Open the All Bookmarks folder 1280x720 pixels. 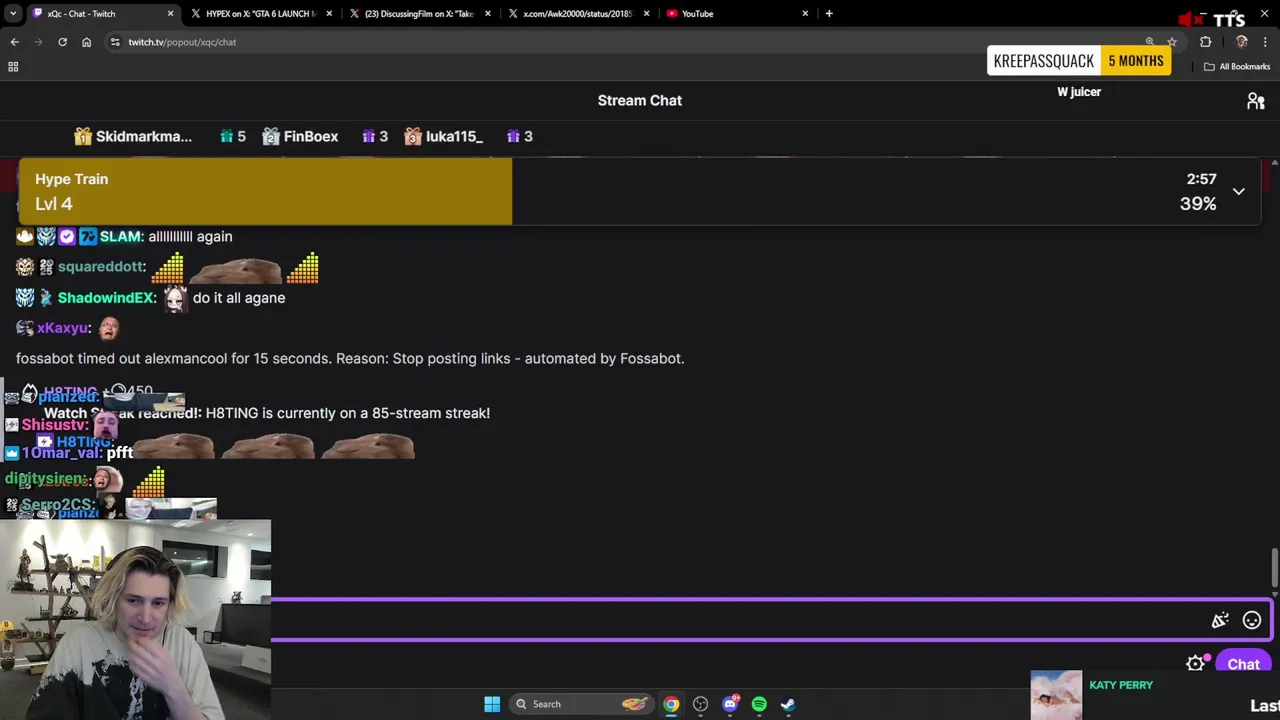click(x=1237, y=67)
